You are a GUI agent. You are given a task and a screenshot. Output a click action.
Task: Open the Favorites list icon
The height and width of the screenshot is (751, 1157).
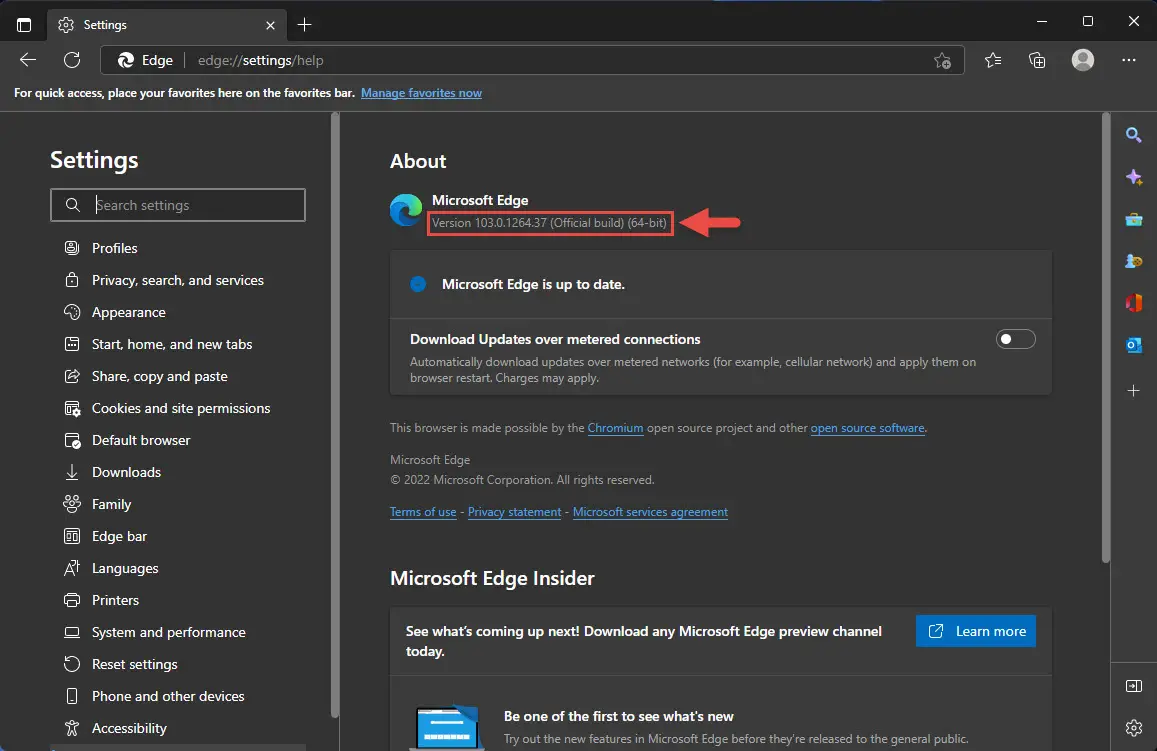[993, 60]
